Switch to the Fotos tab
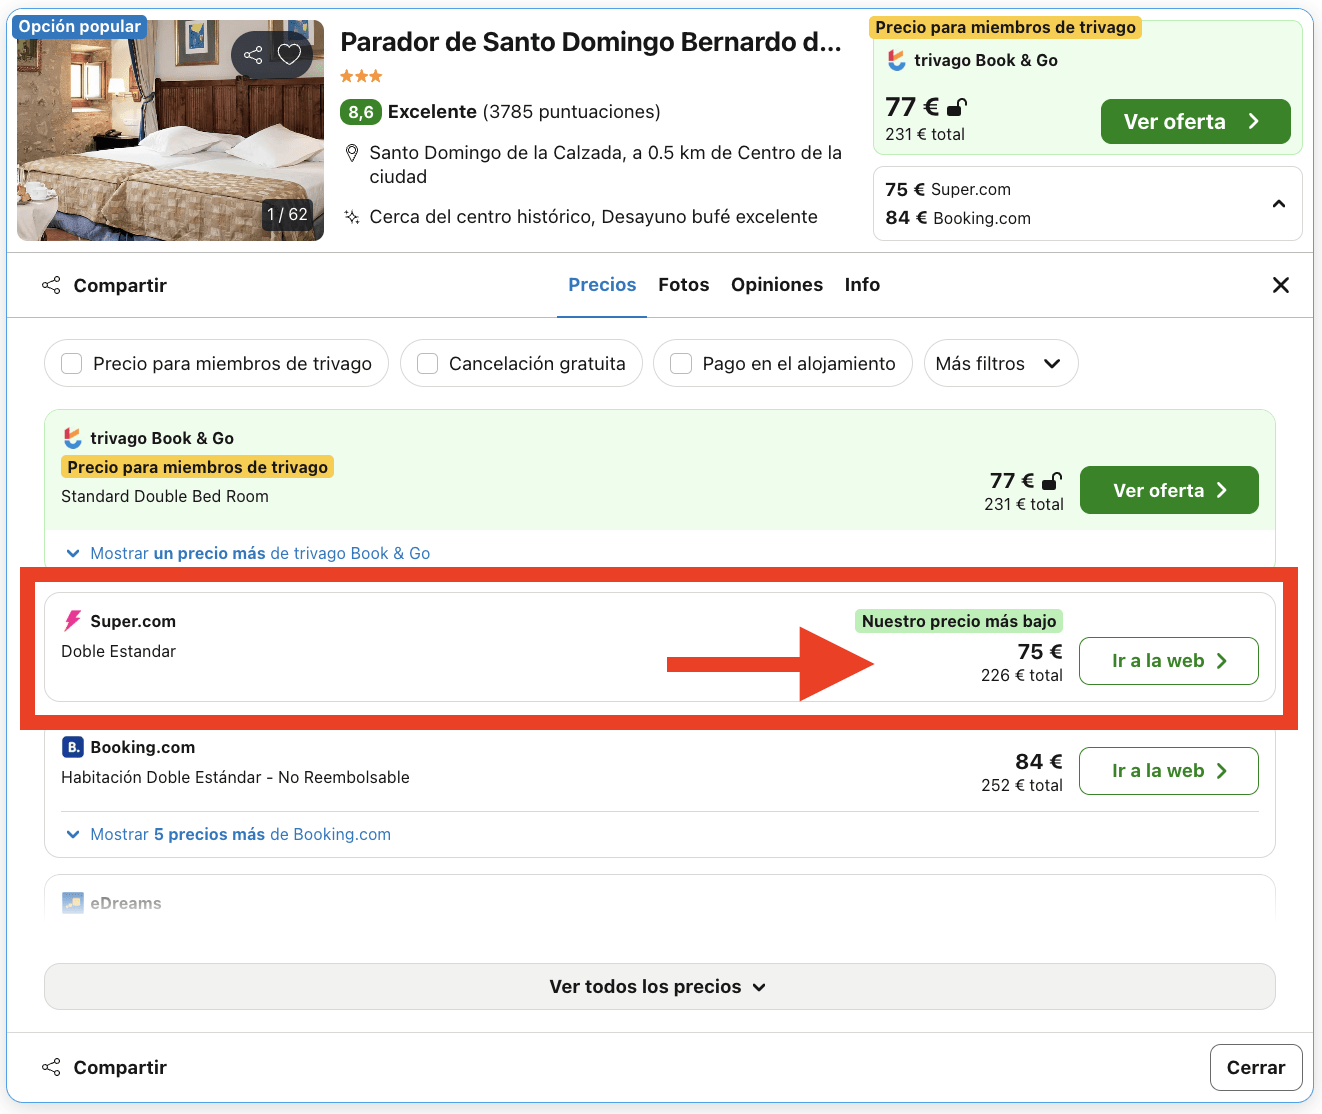This screenshot has height=1114, width=1322. [x=683, y=284]
